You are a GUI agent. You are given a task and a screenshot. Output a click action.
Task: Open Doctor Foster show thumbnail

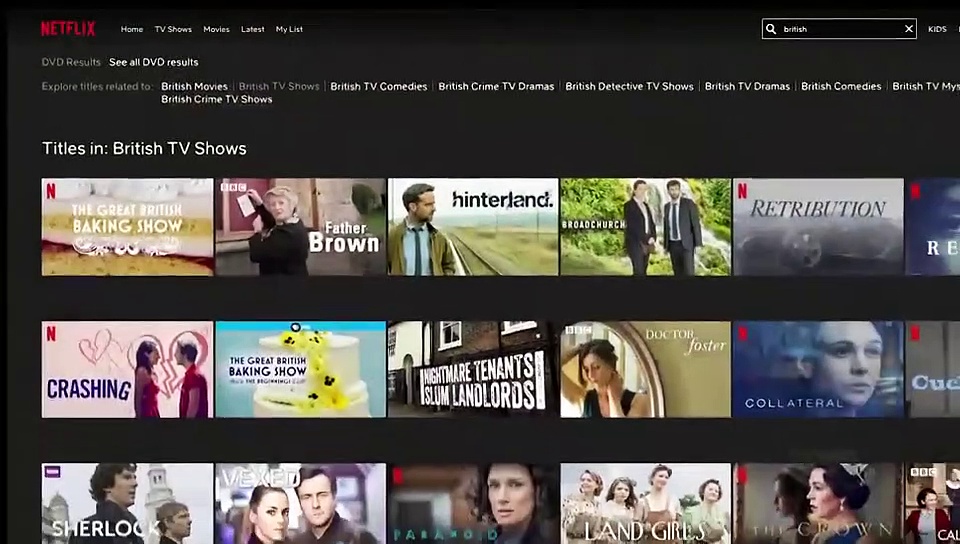click(x=645, y=369)
